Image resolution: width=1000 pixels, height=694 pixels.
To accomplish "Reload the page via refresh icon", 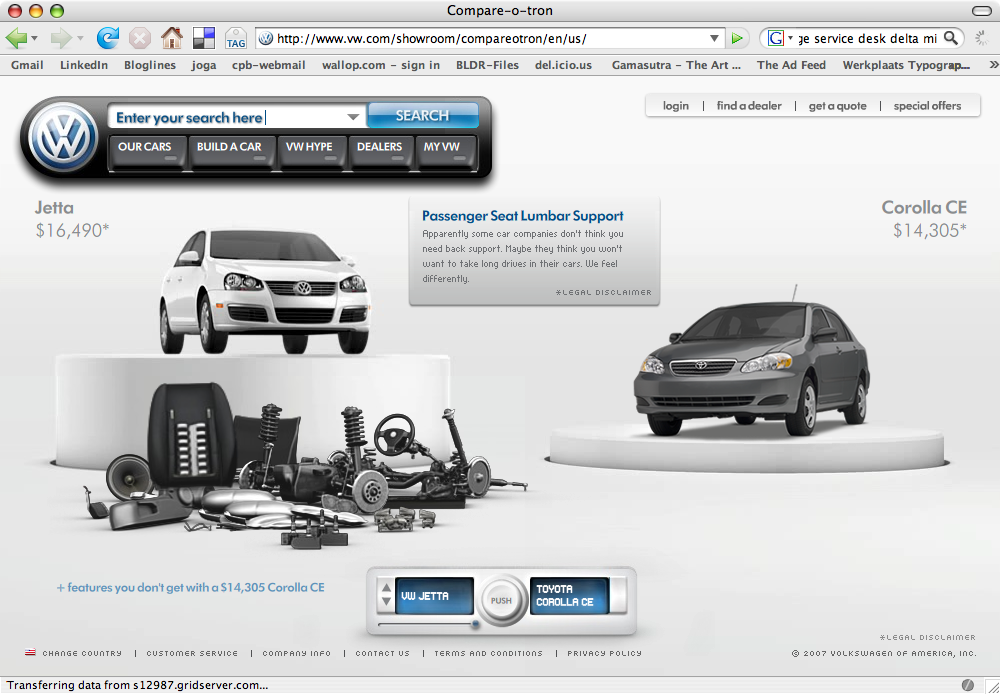I will (107, 37).
